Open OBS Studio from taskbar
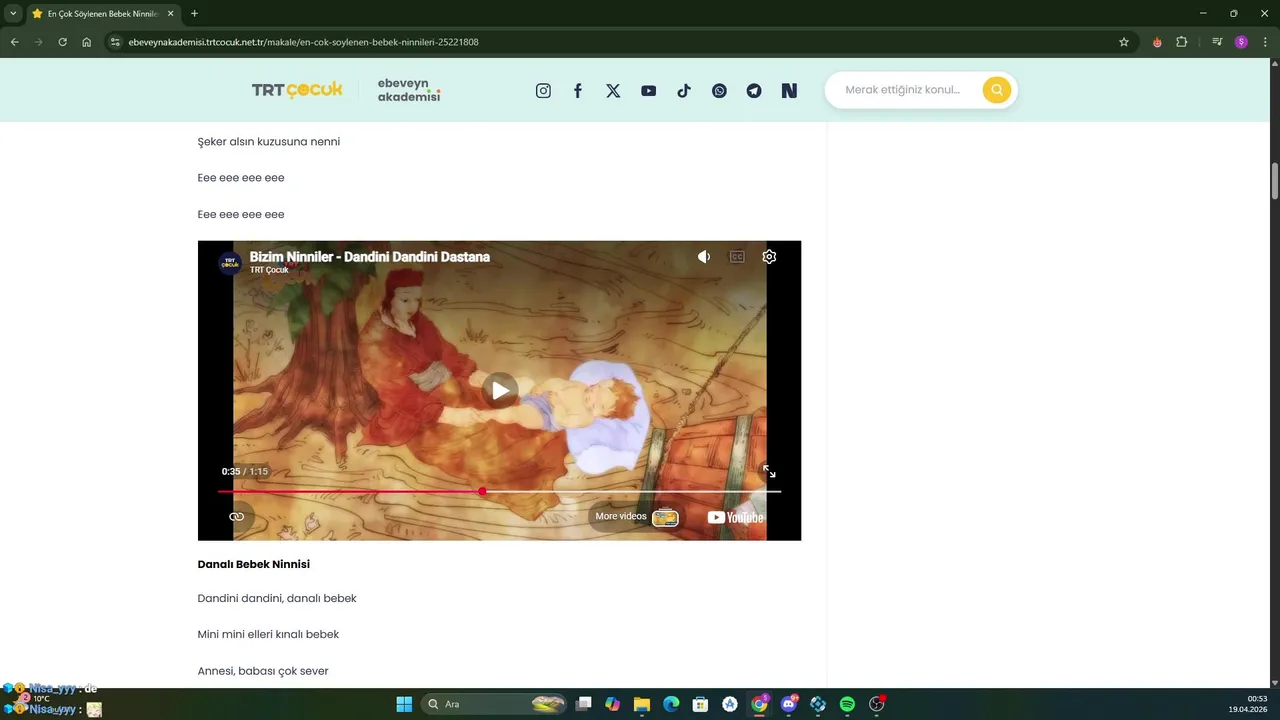Screen dimensions: 1280x720 coord(877,704)
